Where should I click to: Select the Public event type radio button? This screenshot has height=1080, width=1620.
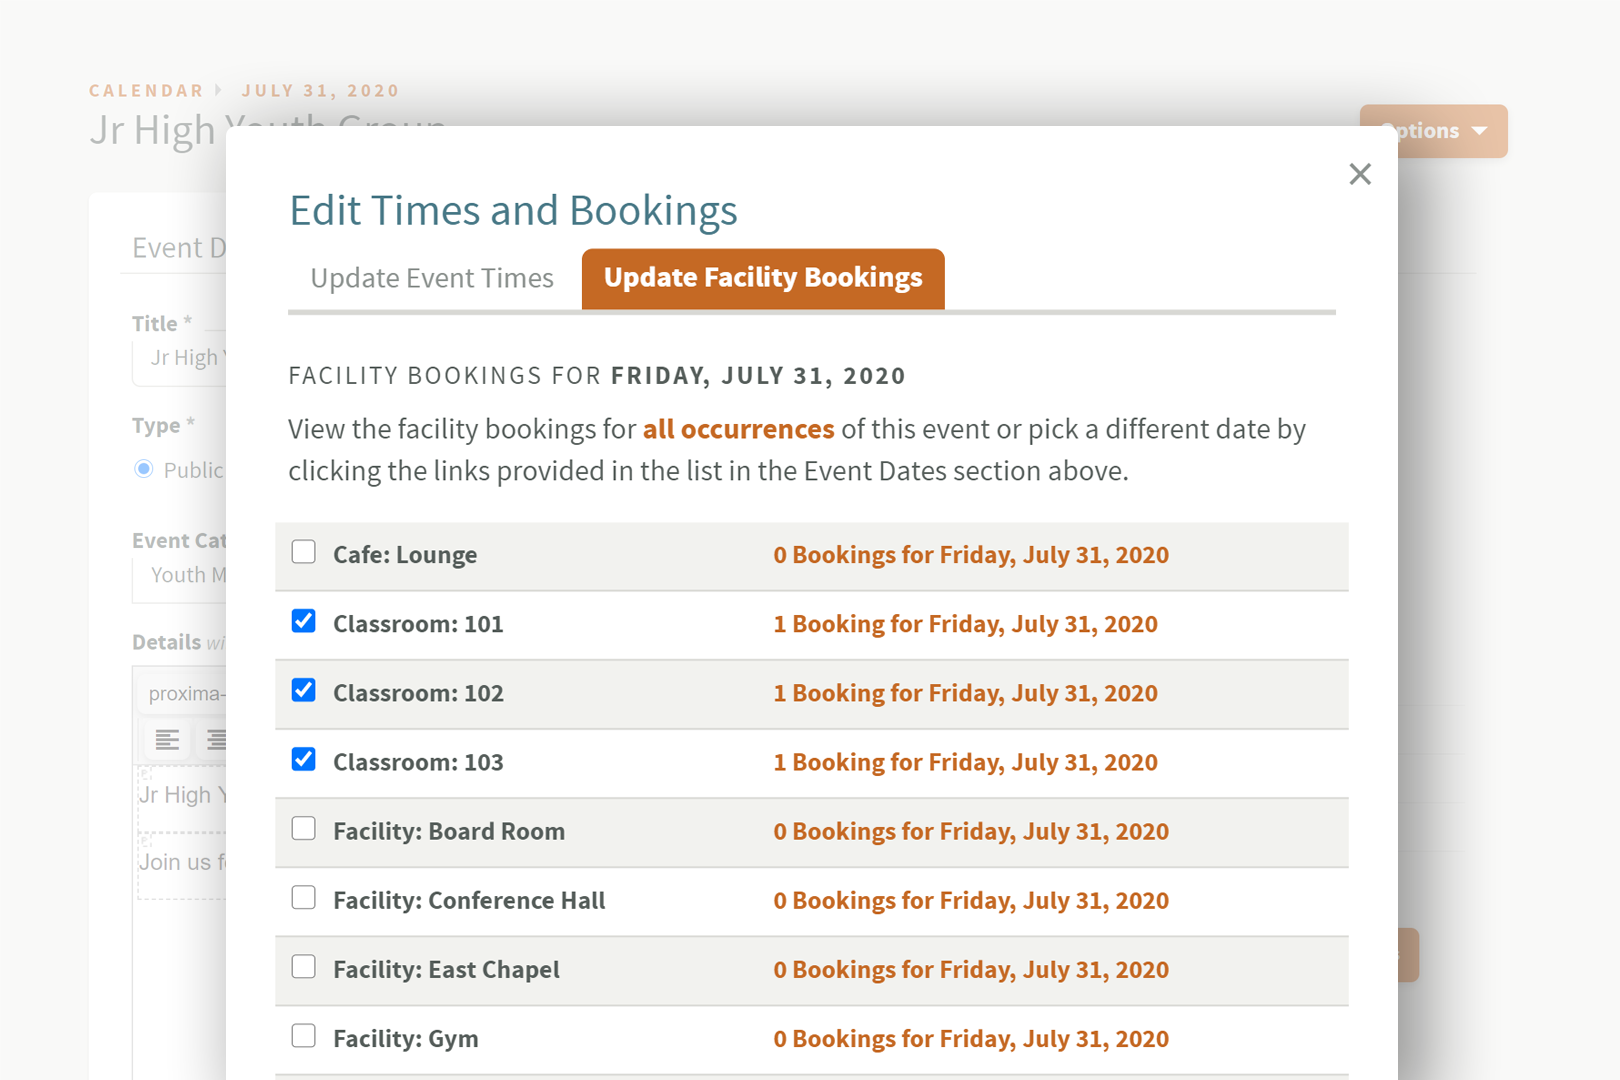143,469
